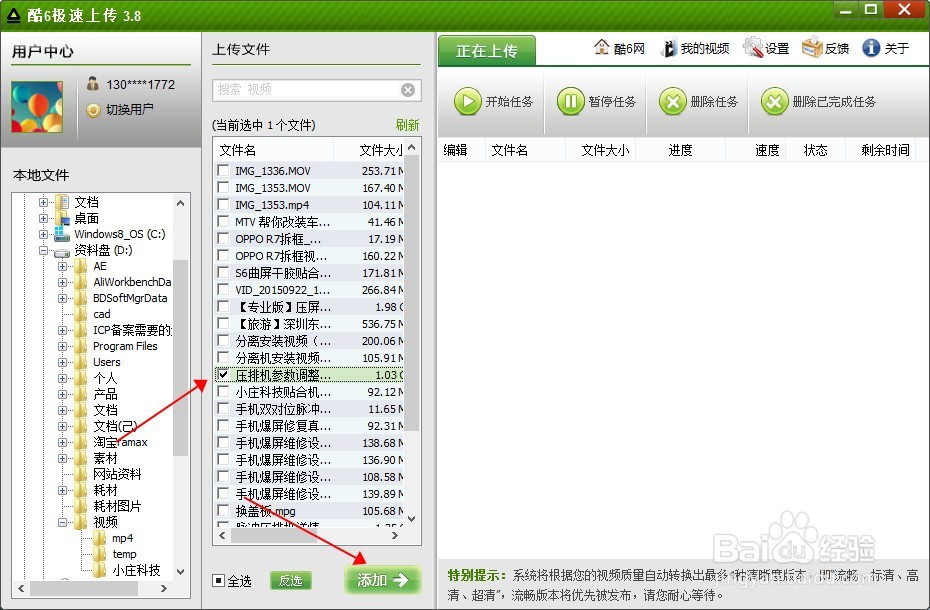Toggle the 全选 select-all checkbox
930x610 pixels.
pyautogui.click(x=218, y=580)
